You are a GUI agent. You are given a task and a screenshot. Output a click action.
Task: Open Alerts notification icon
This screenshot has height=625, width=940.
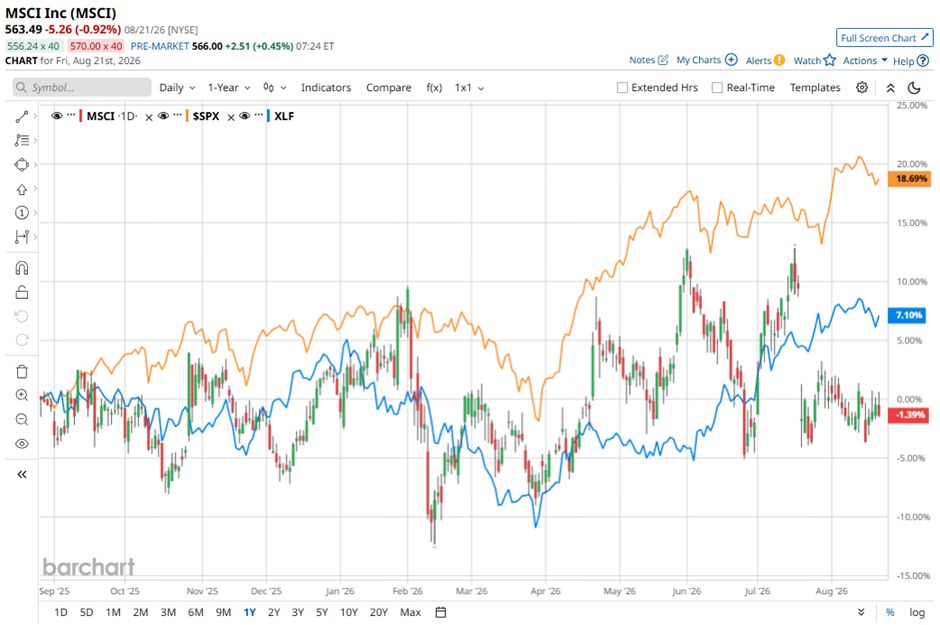pyautogui.click(x=779, y=60)
